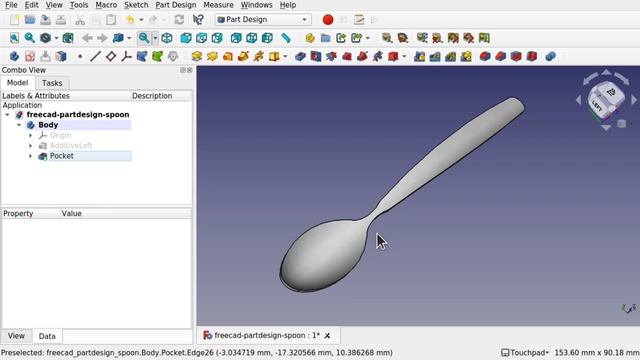Click the Create Part yellow icon

pyautogui.click(x=310, y=38)
